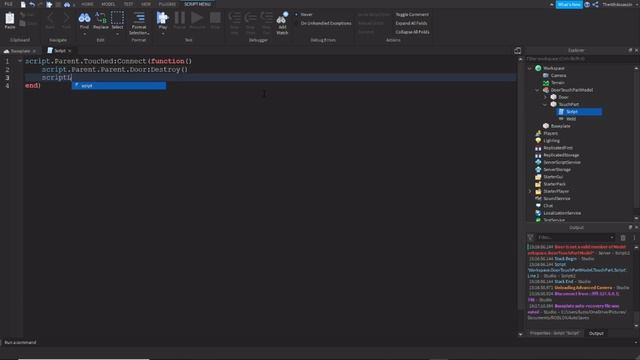The width and height of the screenshot is (640, 360).
Task: Click the Add Watch debugger icon
Action: [282, 18]
